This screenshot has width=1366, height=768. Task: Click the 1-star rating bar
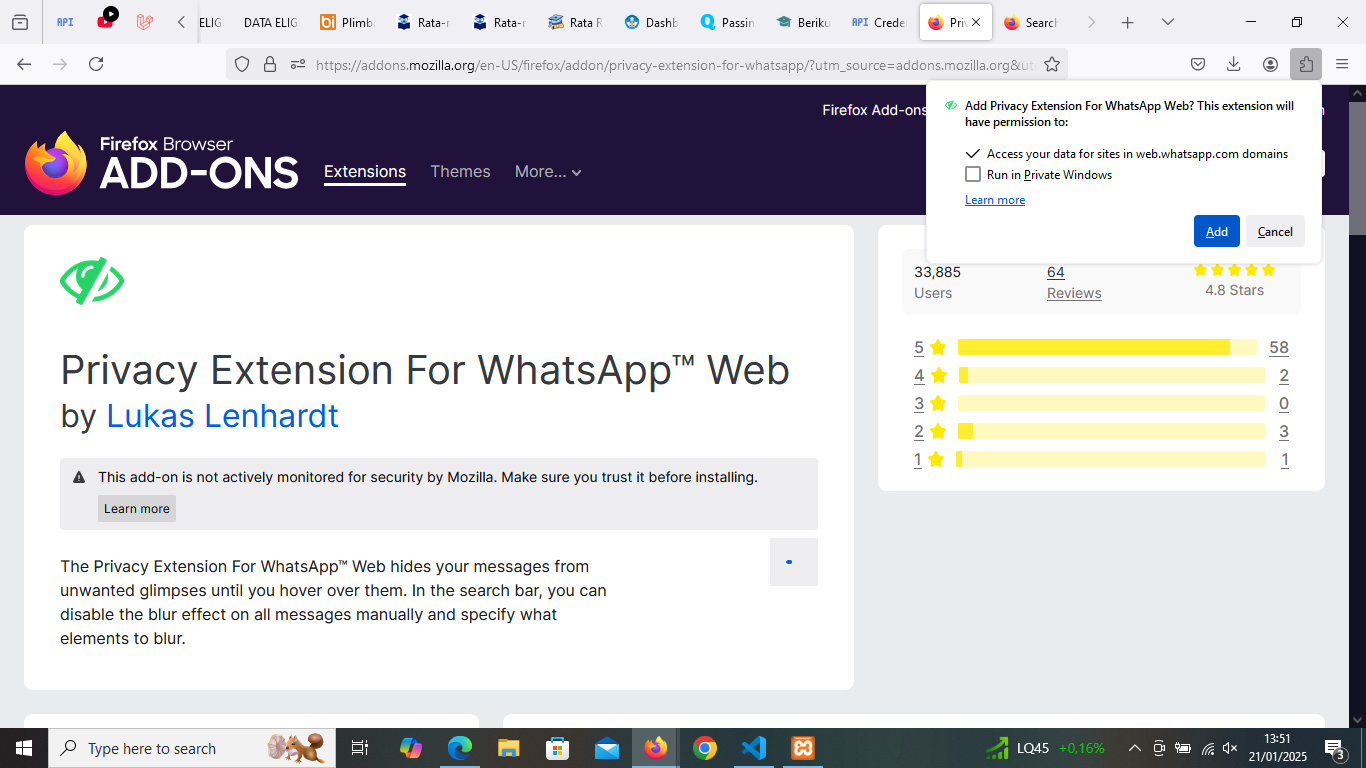point(1111,459)
